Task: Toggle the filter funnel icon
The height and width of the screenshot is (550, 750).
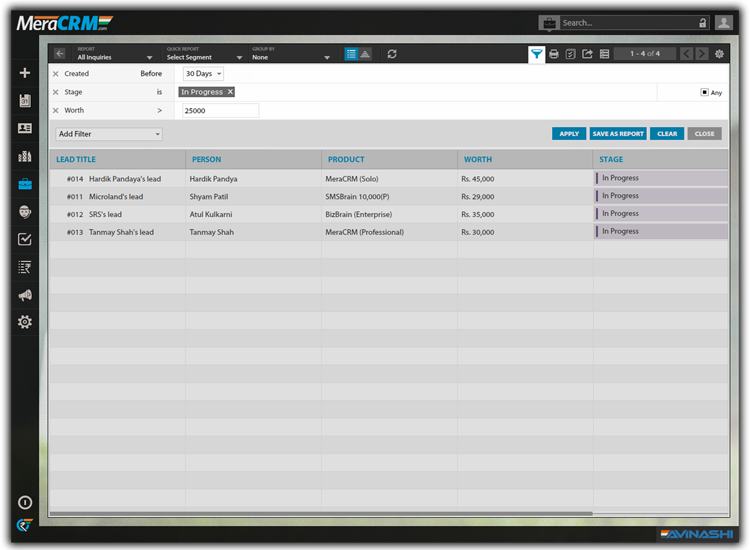Action: pyautogui.click(x=537, y=54)
